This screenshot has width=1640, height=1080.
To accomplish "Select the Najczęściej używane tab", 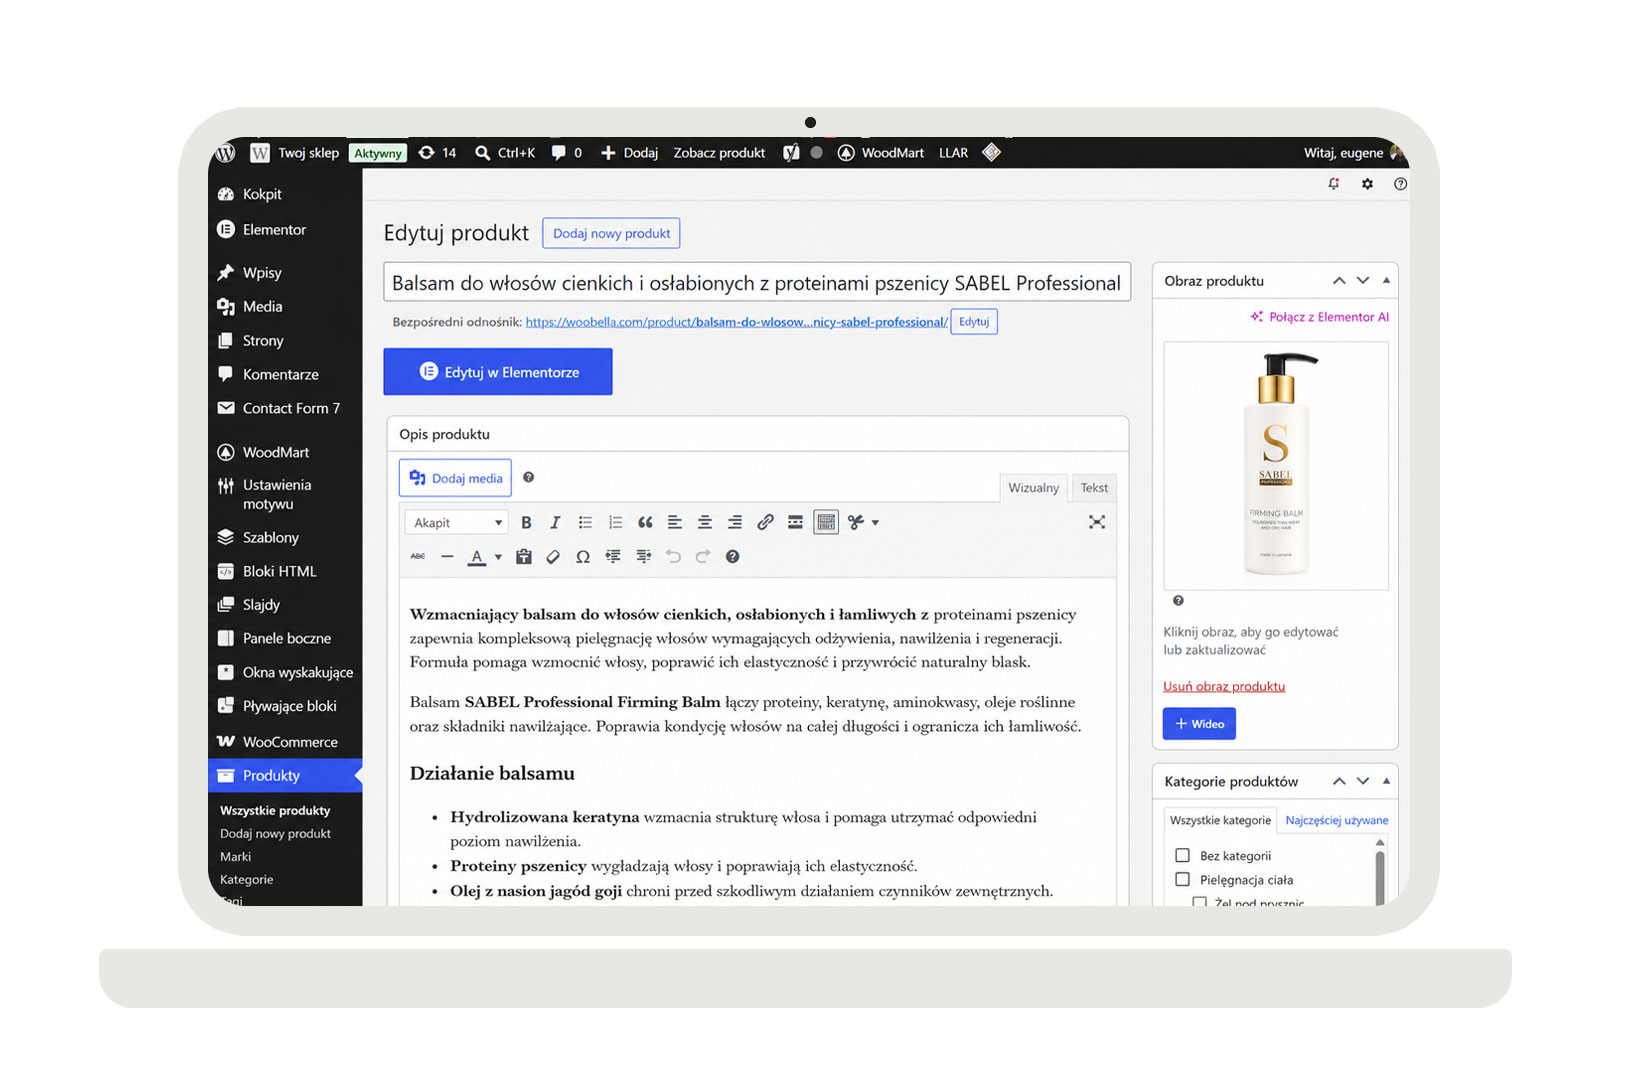I will [x=1336, y=820].
